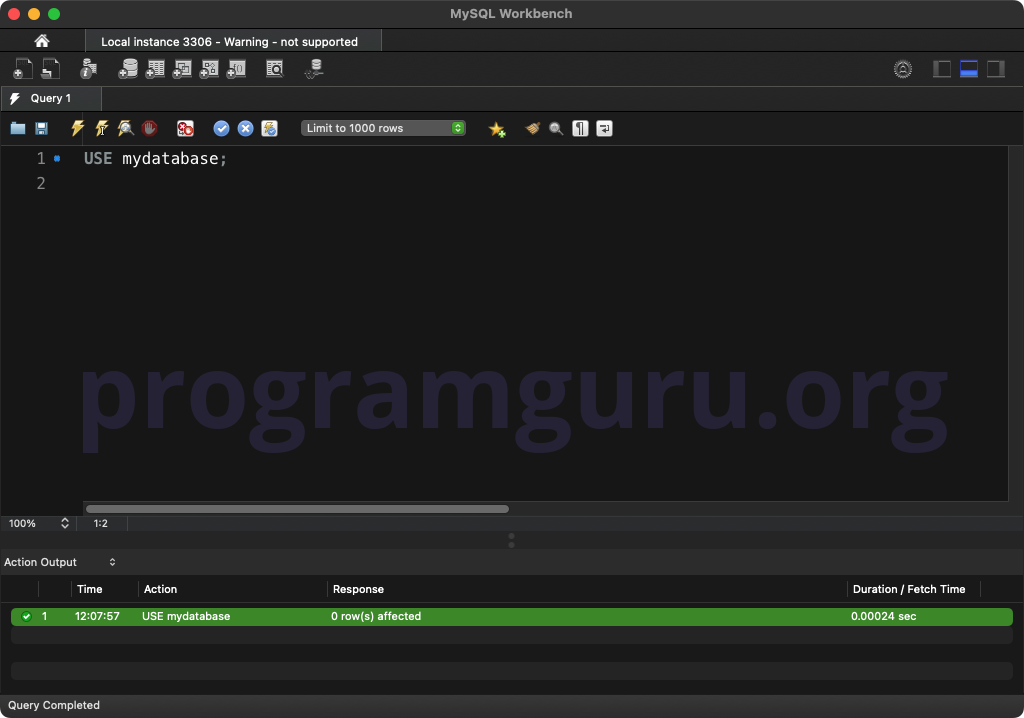1024x718 pixels.
Task: Click the 100% zoom level stepper
Action: [x=65, y=523]
